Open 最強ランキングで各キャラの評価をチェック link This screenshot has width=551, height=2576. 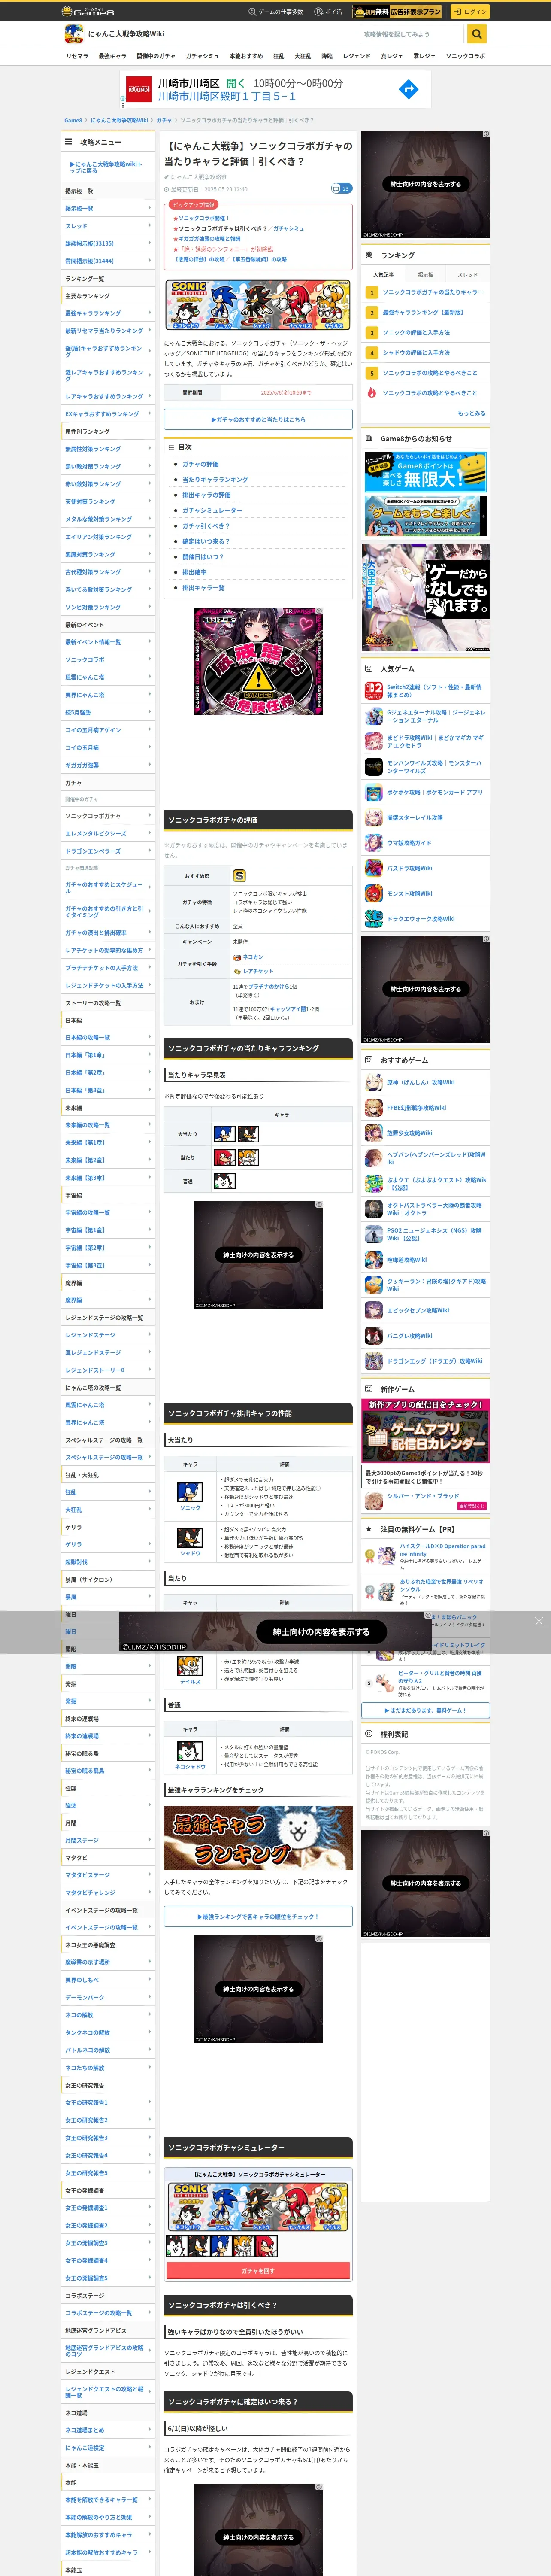258,1916
